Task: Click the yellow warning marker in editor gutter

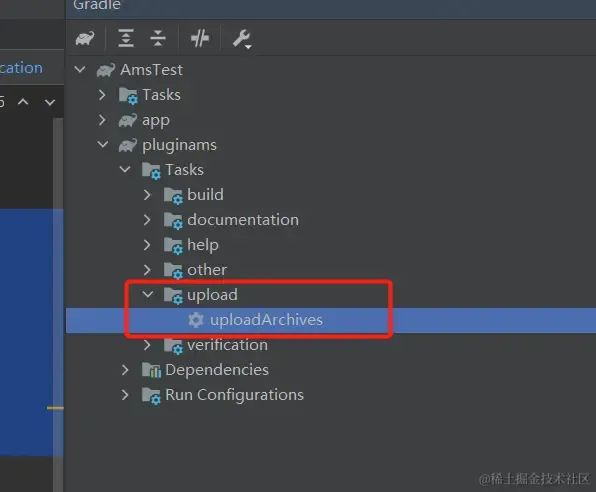Action: tap(55, 408)
